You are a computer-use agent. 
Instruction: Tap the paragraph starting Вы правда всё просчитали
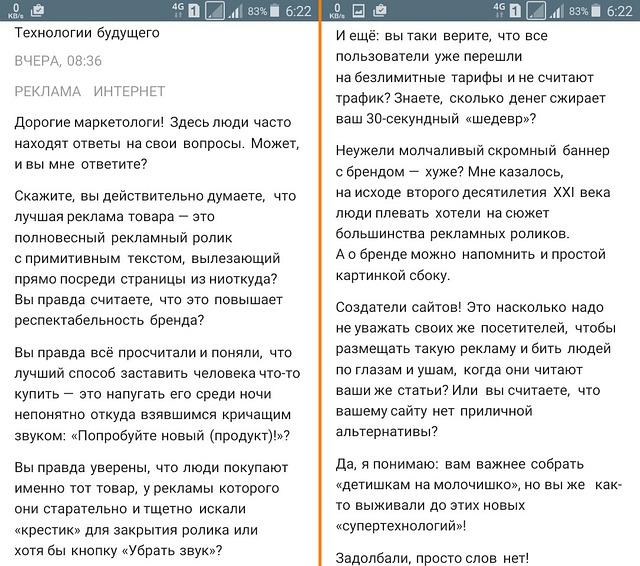(x=157, y=394)
